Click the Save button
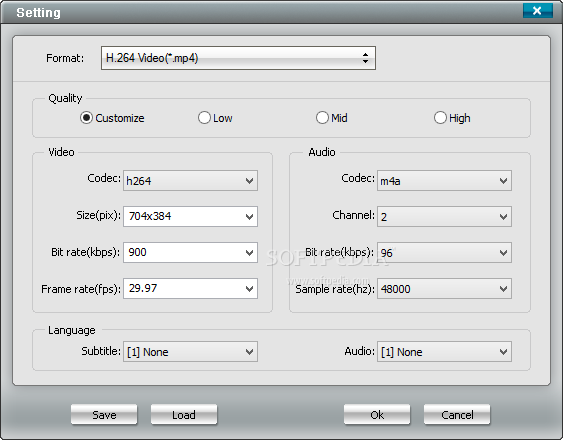Viewport: 563px width, 440px height. (104, 414)
